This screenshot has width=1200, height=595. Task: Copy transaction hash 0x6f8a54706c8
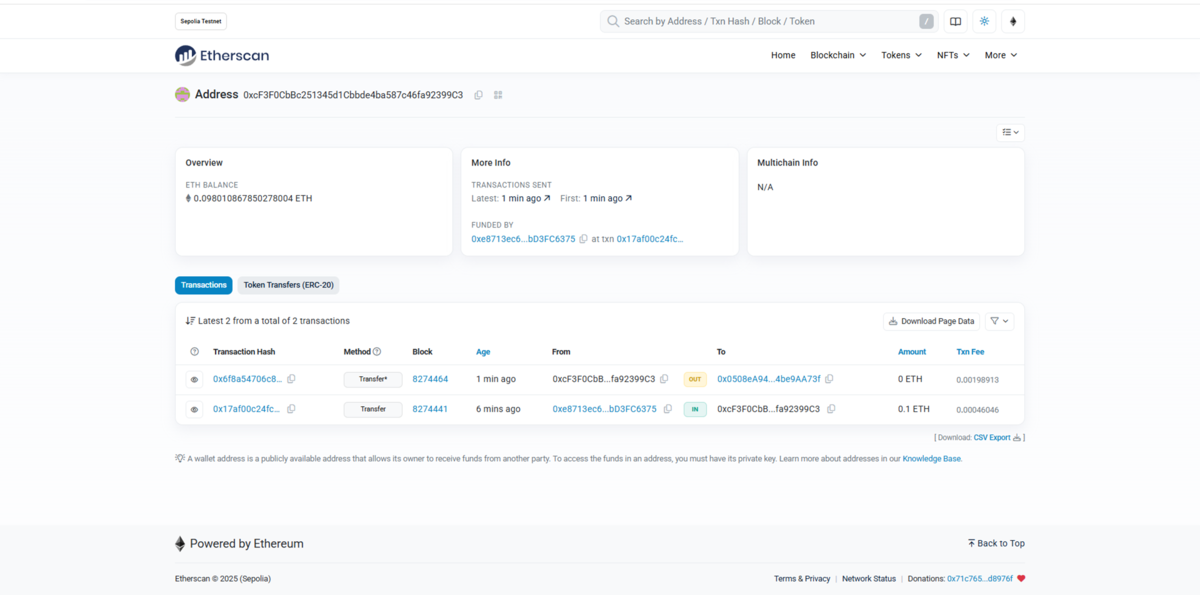291,379
